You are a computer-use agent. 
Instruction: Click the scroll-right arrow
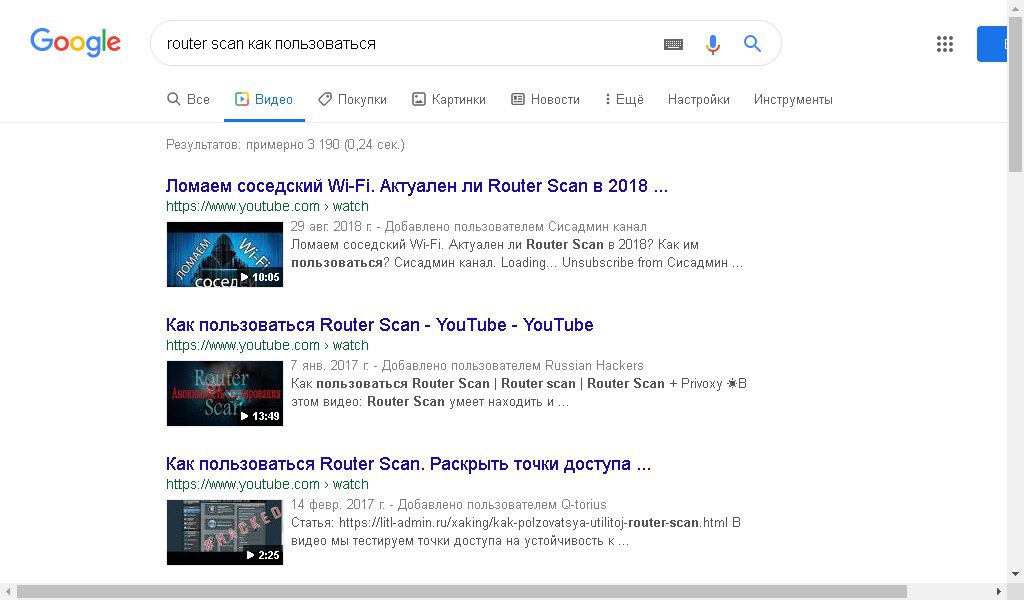[998, 592]
